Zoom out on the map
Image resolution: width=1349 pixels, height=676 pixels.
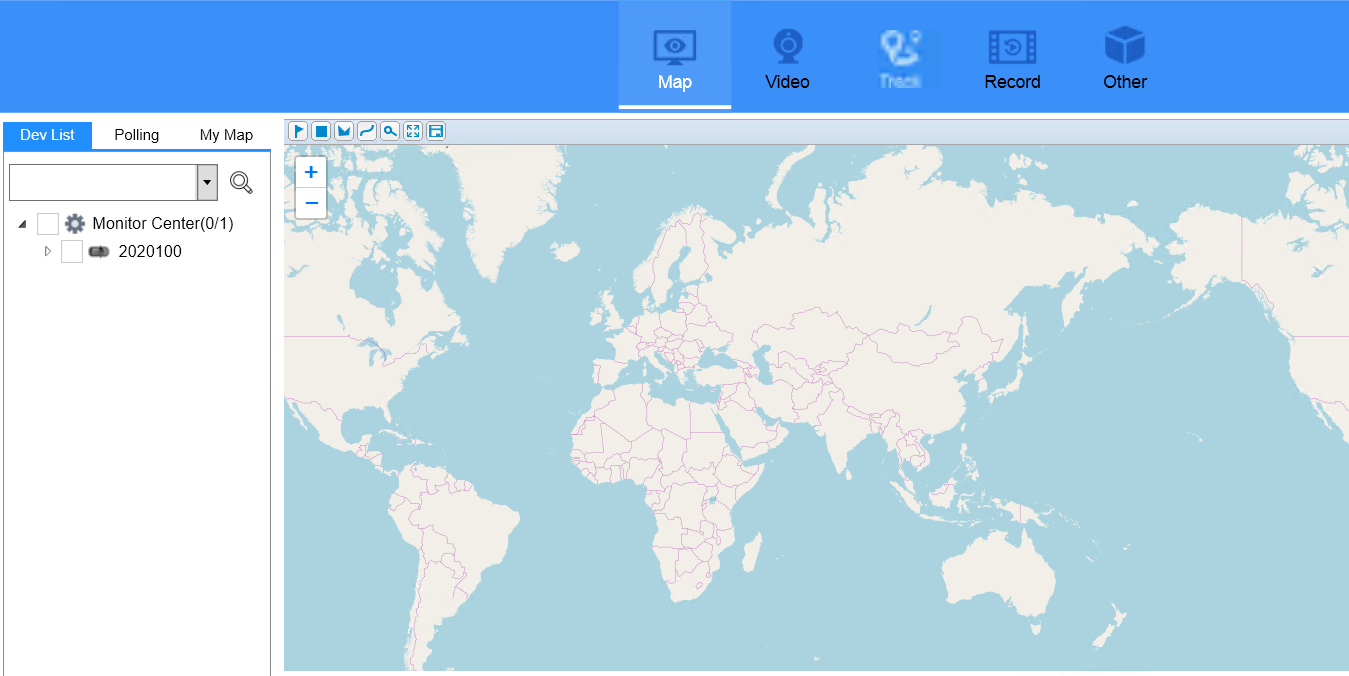point(311,203)
